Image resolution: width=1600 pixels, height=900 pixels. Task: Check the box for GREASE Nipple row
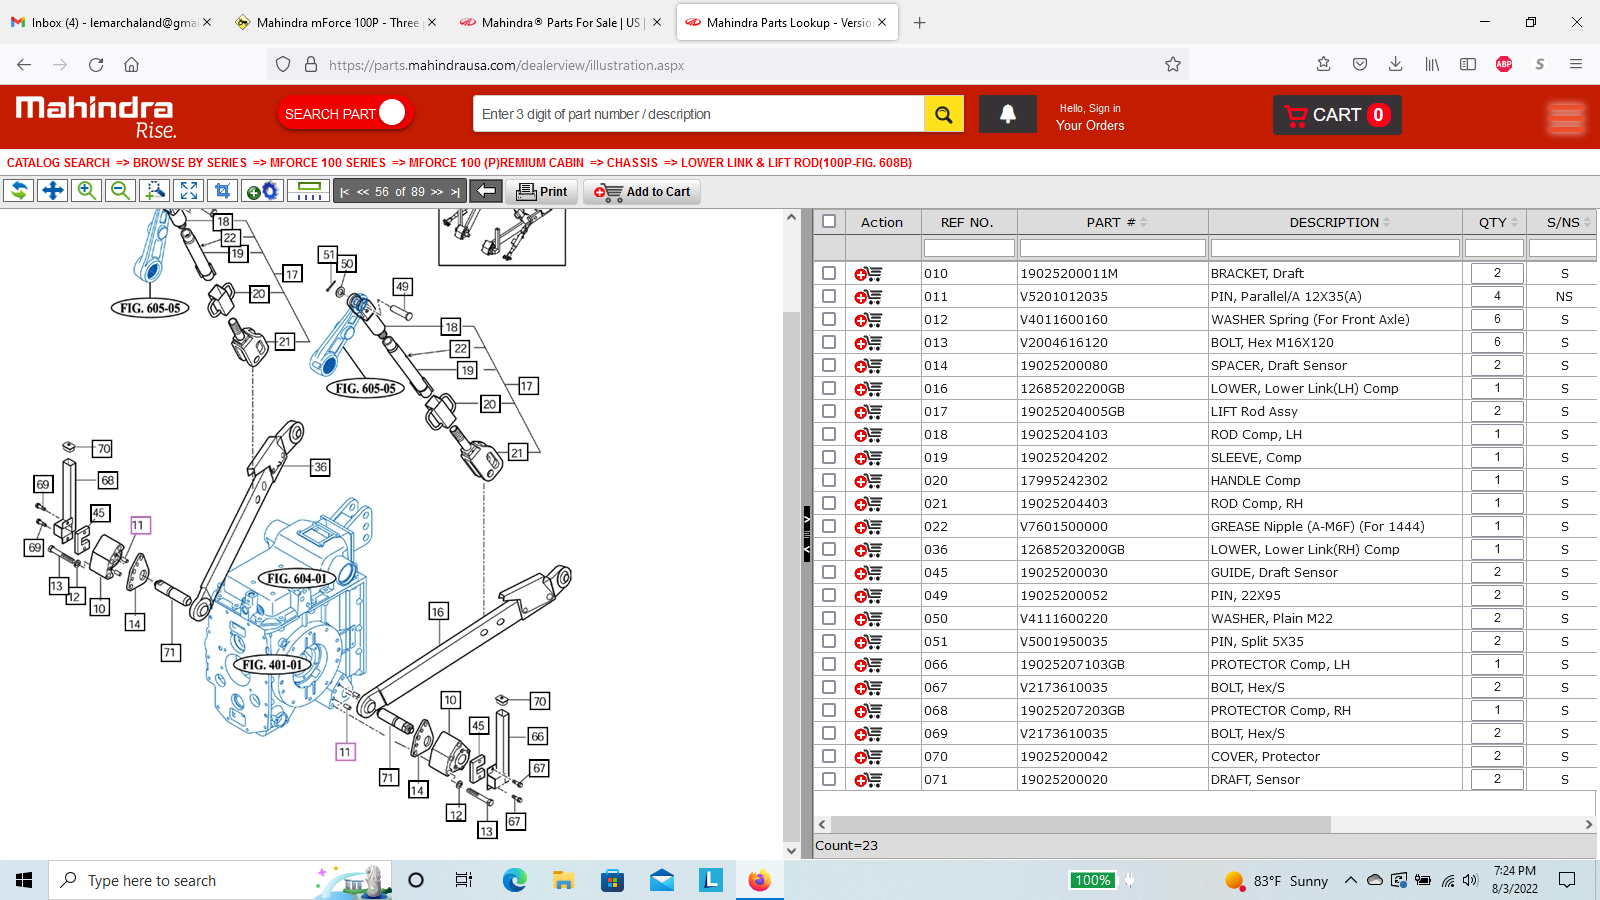[829, 526]
